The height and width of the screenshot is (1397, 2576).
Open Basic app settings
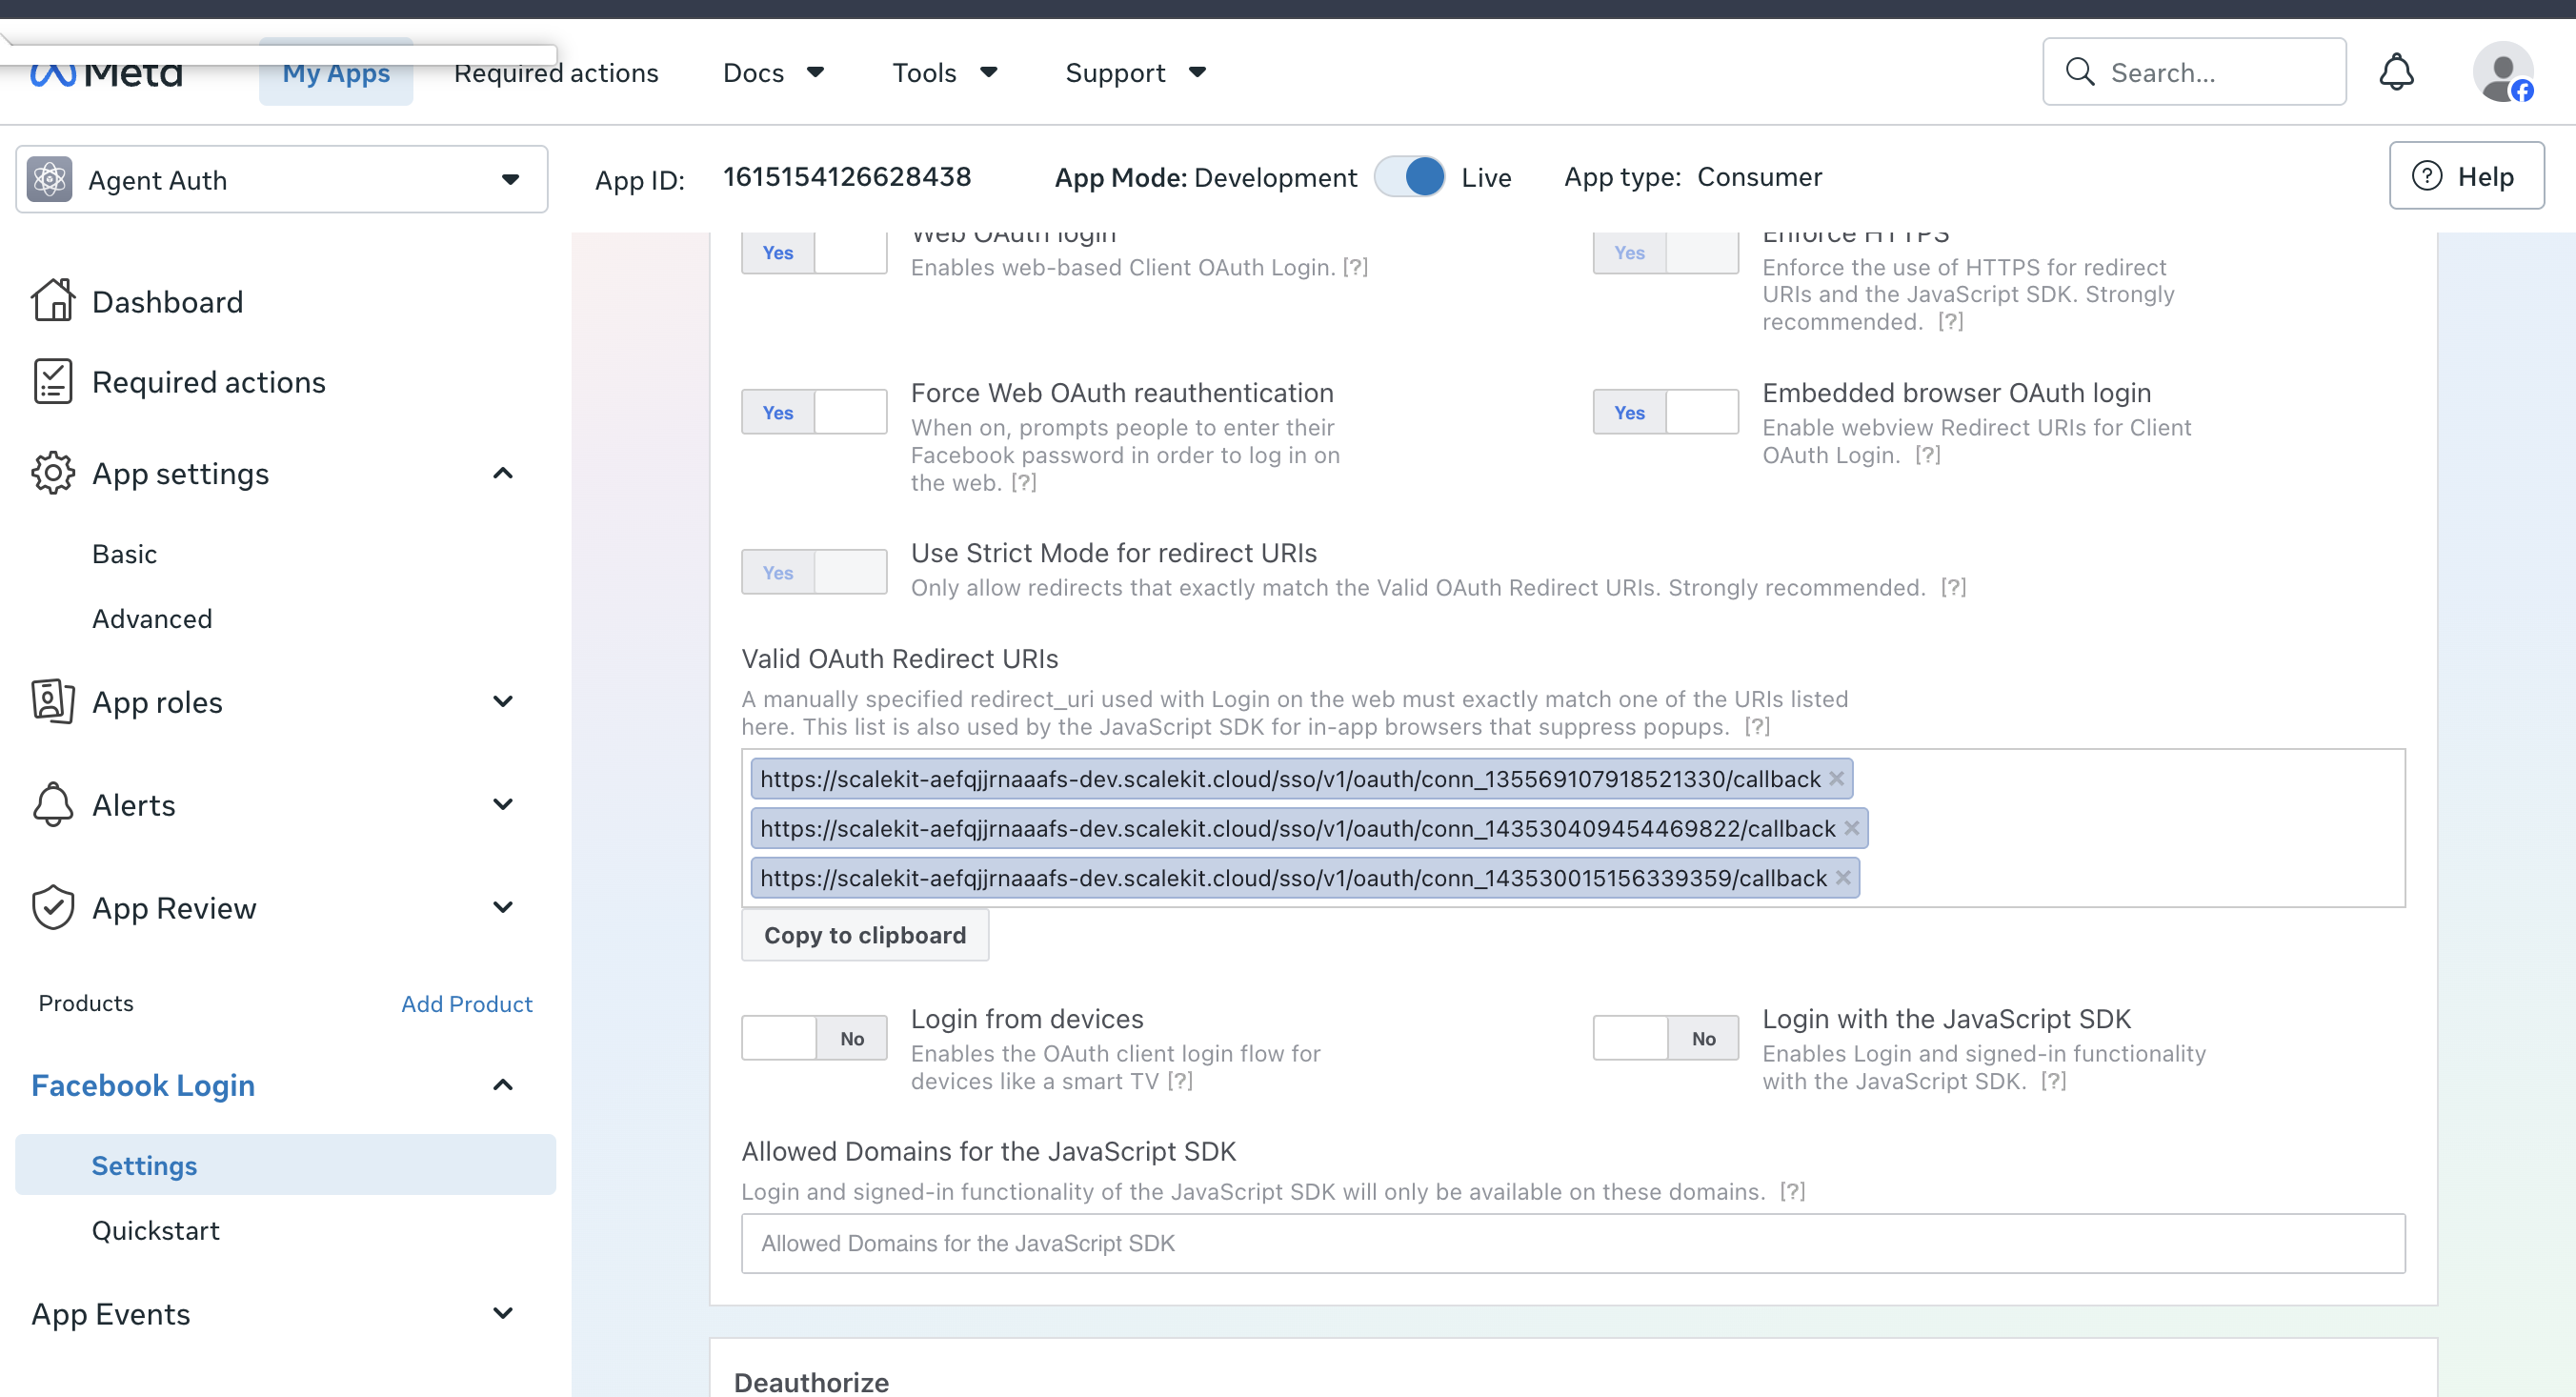(124, 553)
